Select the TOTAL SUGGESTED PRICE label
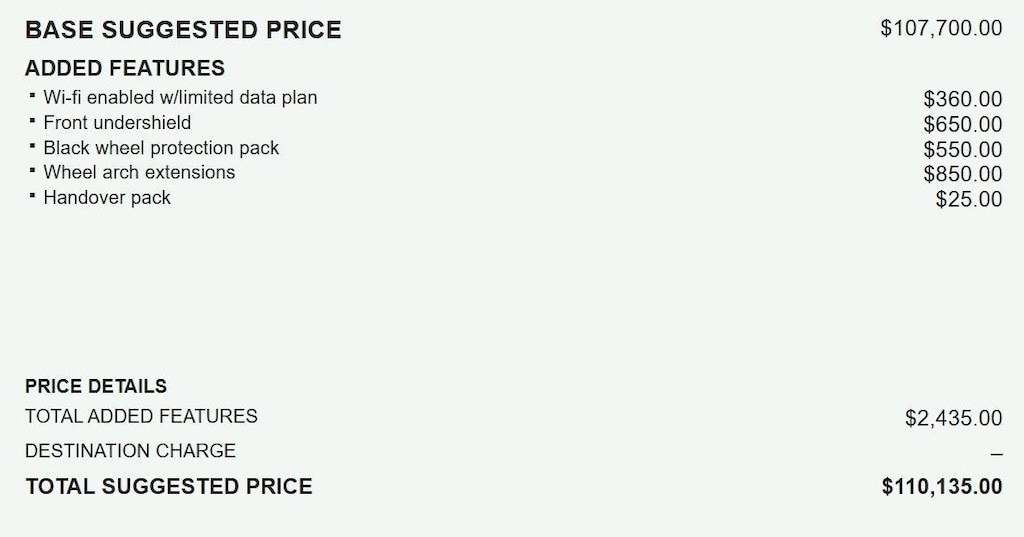 point(169,487)
